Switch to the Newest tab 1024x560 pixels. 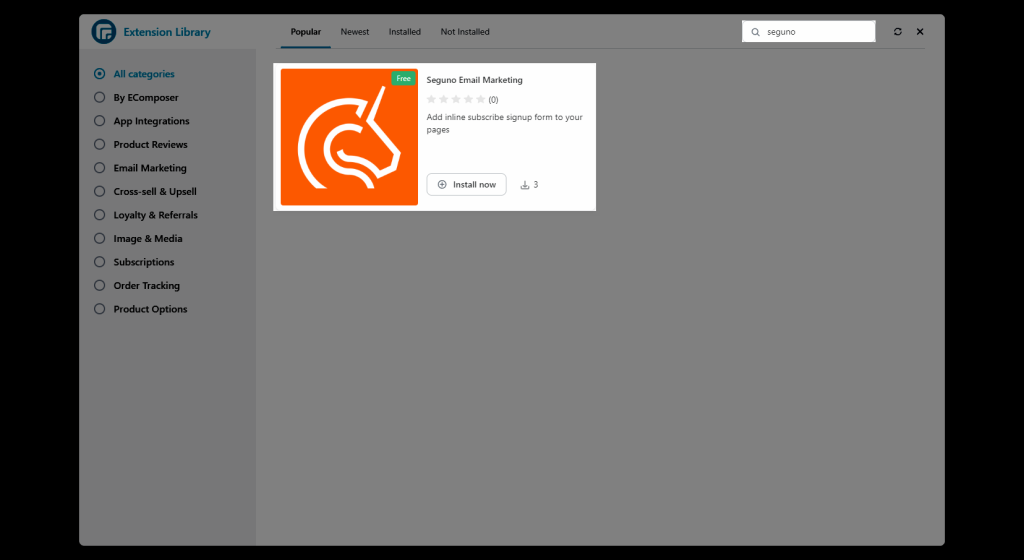tap(355, 31)
